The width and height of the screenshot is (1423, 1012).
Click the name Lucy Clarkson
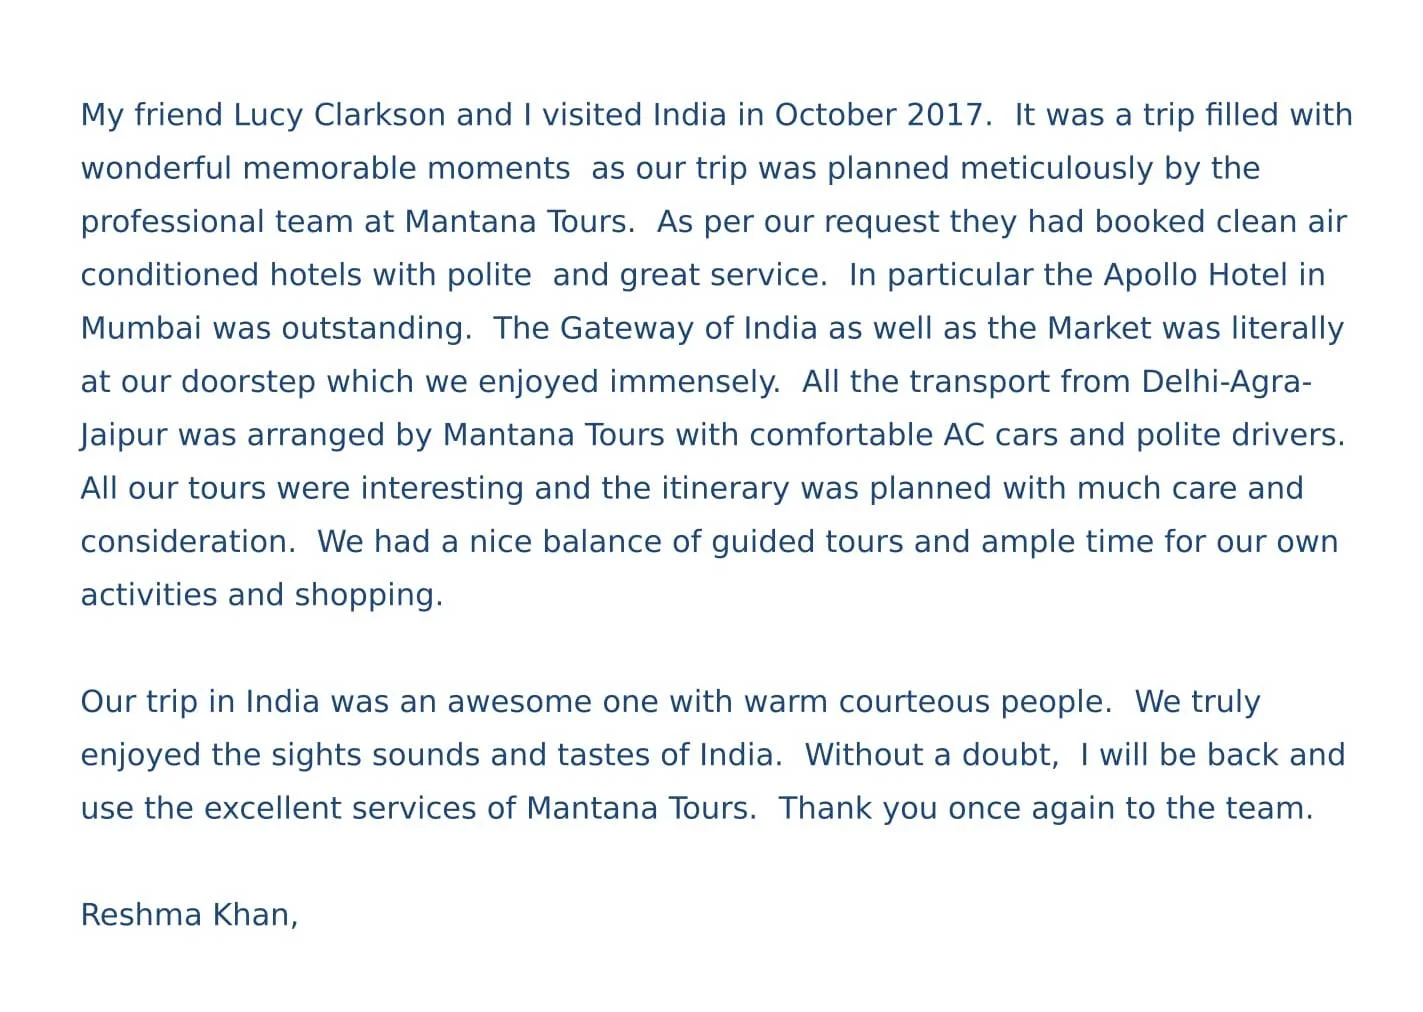339,116
